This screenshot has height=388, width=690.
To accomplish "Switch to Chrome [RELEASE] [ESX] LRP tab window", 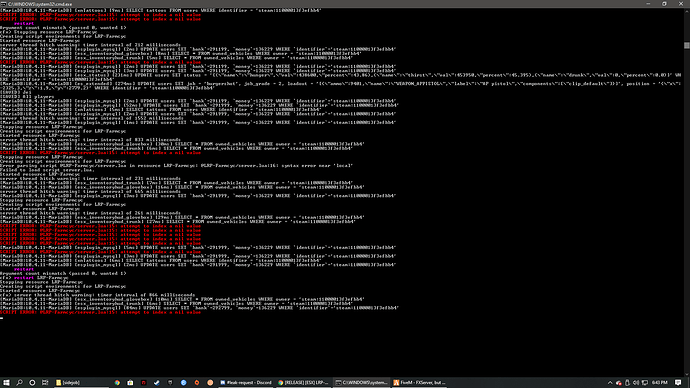I will pos(304,383).
